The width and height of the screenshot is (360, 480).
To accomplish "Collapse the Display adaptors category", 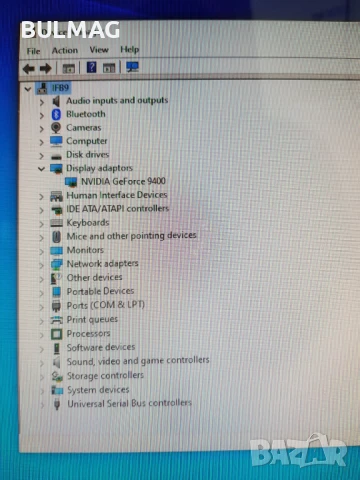I will coord(41,169).
